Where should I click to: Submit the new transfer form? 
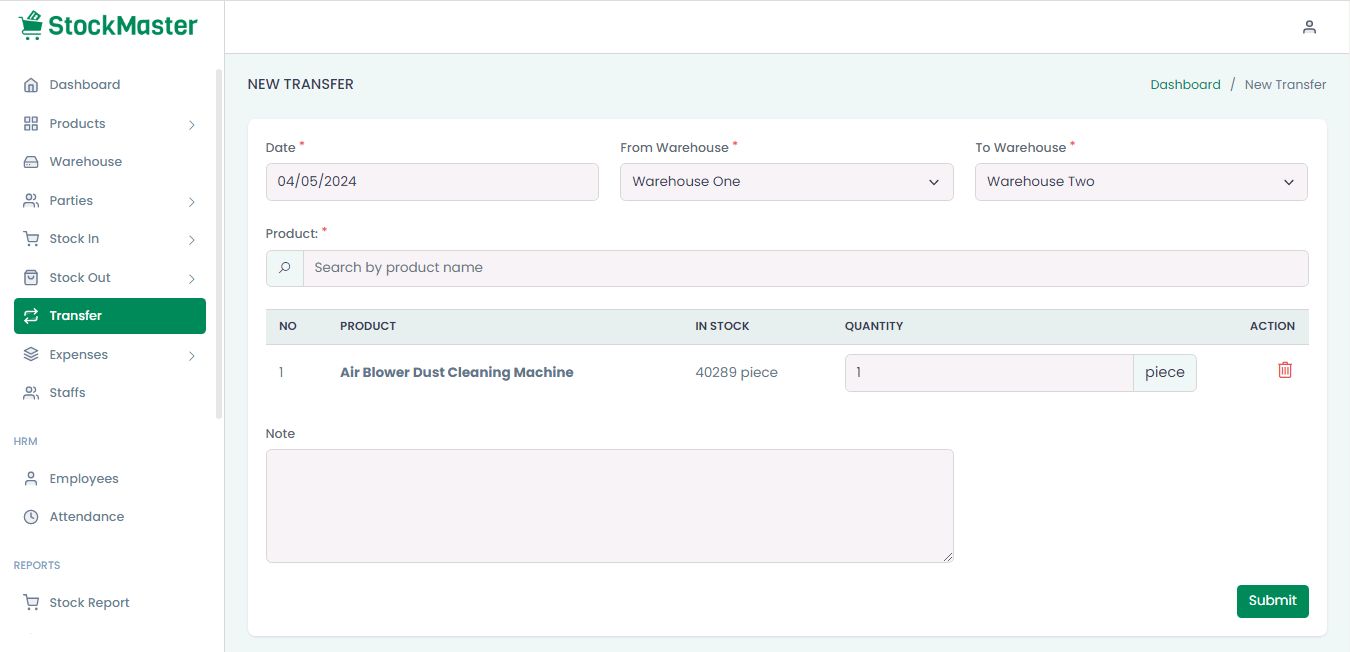point(1272,601)
